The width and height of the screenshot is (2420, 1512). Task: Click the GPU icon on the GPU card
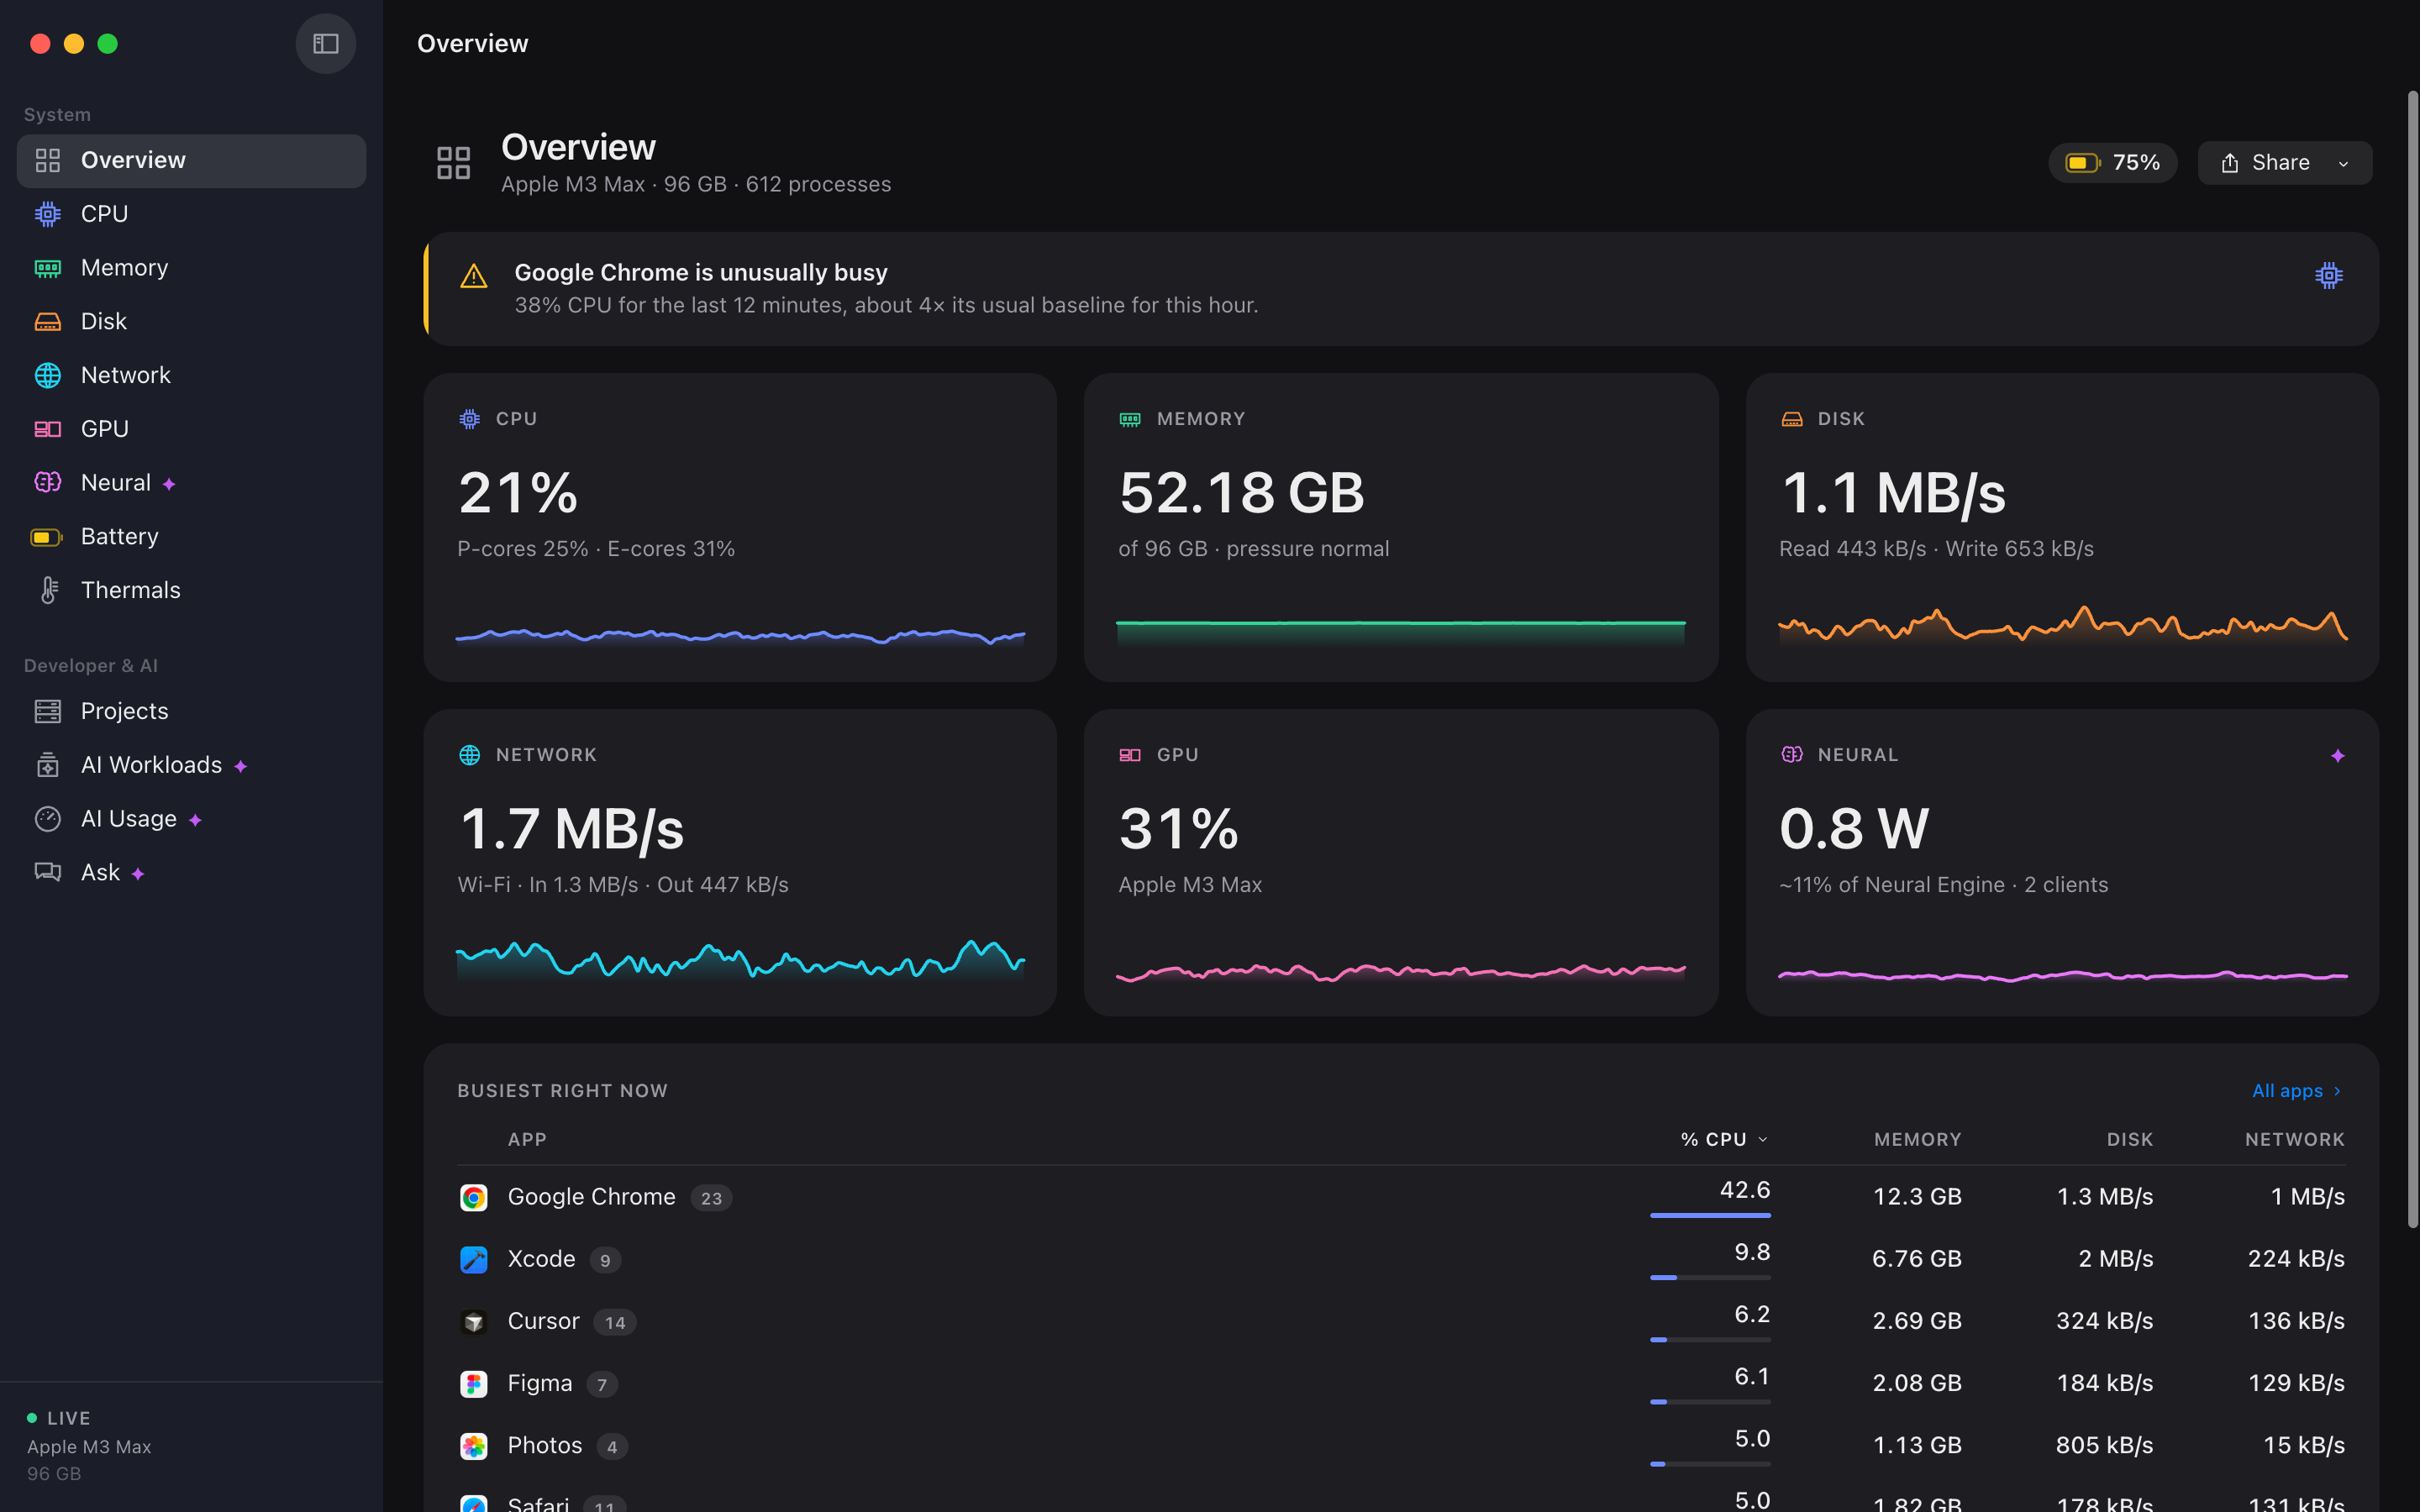[x=1130, y=755]
